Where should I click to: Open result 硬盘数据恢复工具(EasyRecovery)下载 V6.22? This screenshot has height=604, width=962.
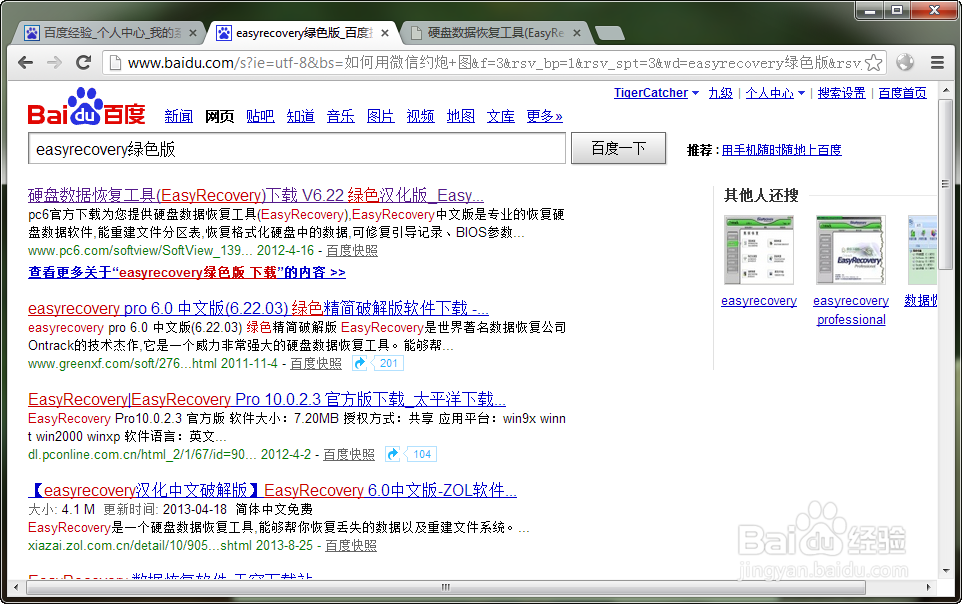coord(256,195)
